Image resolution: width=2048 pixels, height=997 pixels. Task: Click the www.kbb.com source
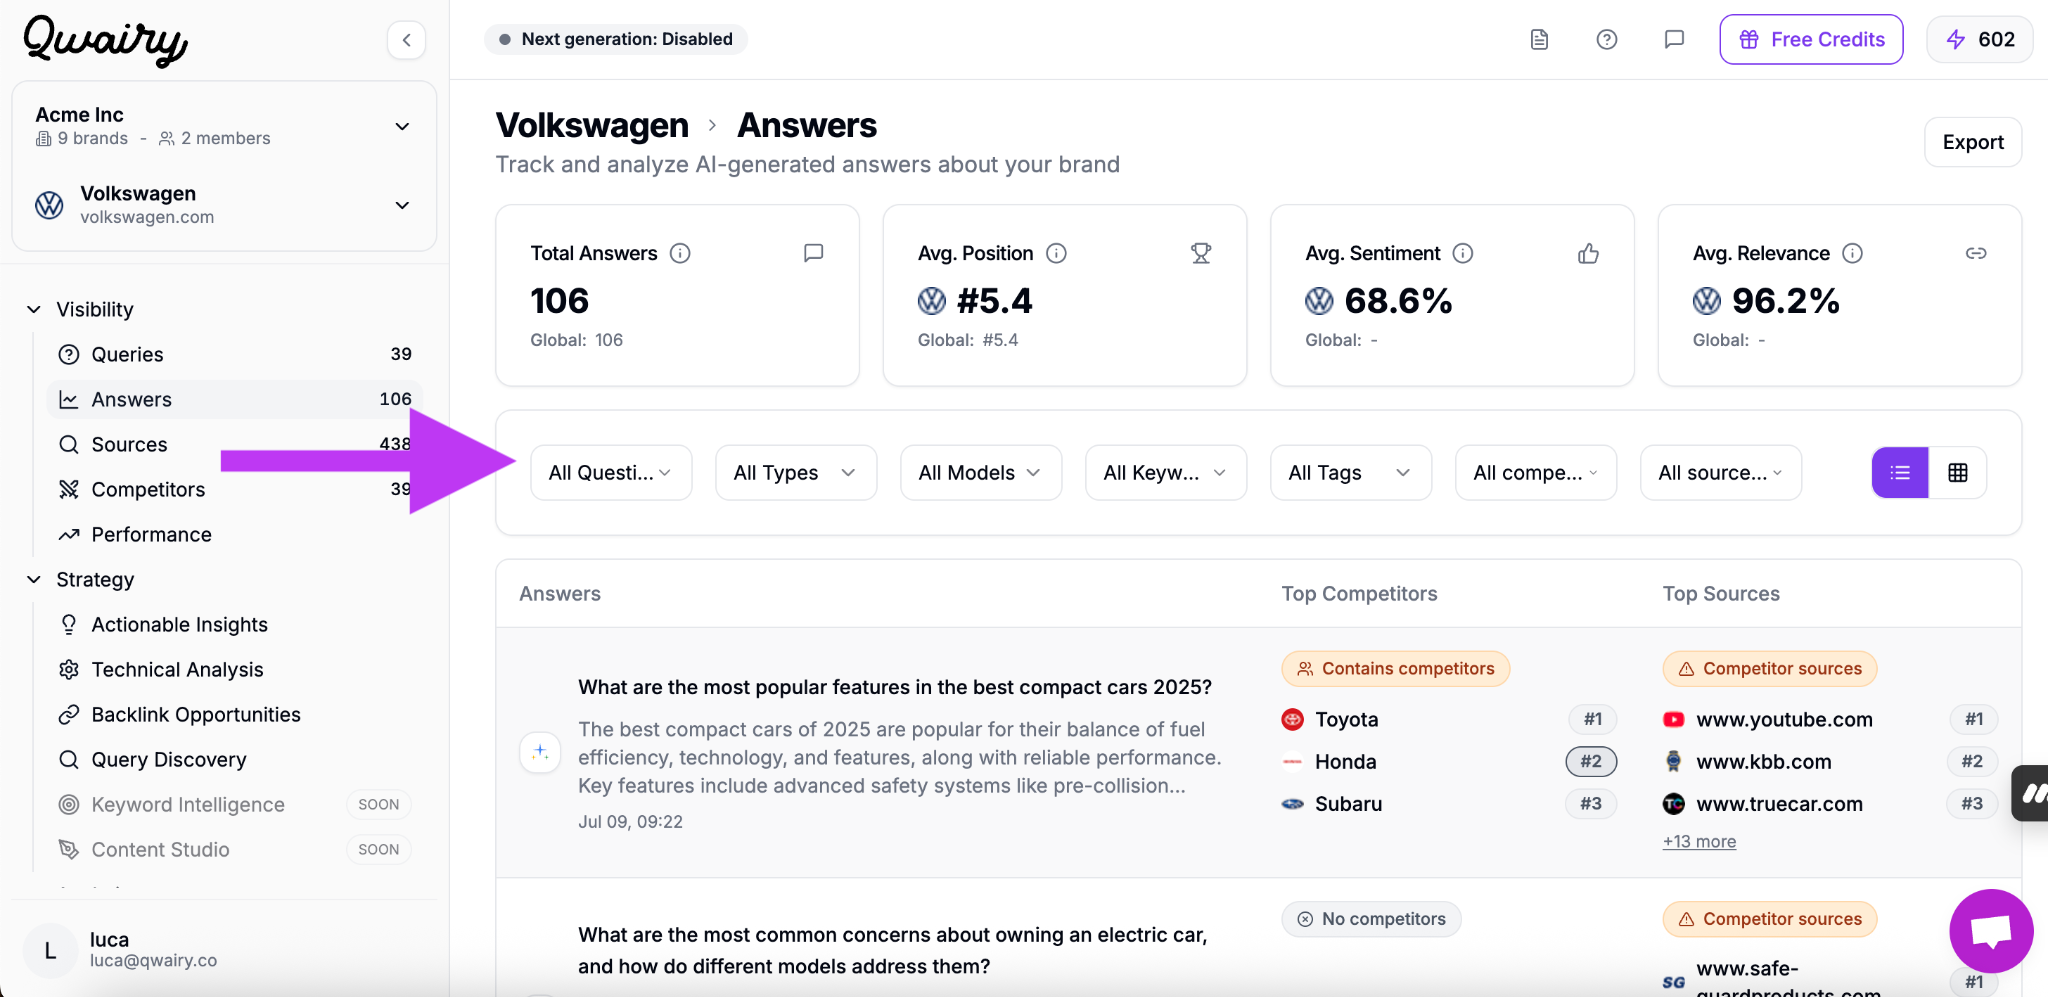point(1763,762)
